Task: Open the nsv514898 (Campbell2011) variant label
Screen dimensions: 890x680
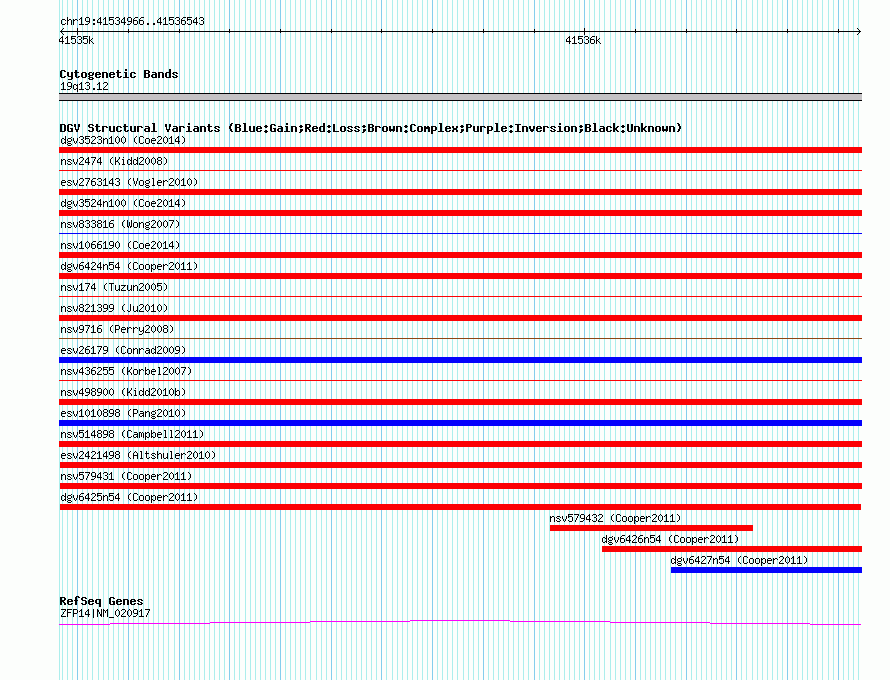Action: (132, 434)
